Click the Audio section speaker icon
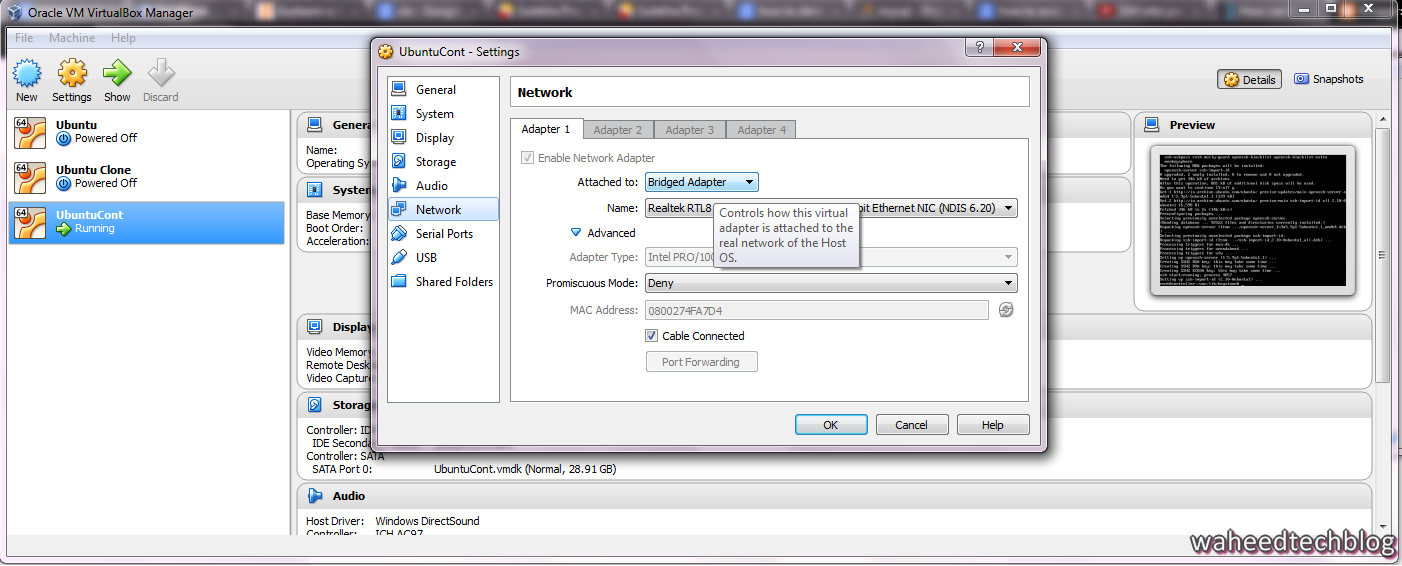The width and height of the screenshot is (1402, 566). (315, 496)
